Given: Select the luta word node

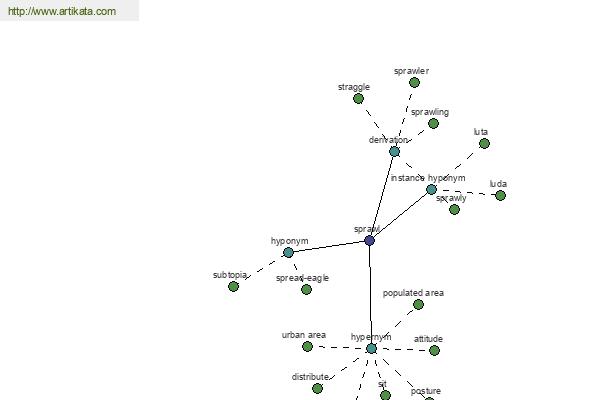Looking at the screenshot, I should (484, 143).
